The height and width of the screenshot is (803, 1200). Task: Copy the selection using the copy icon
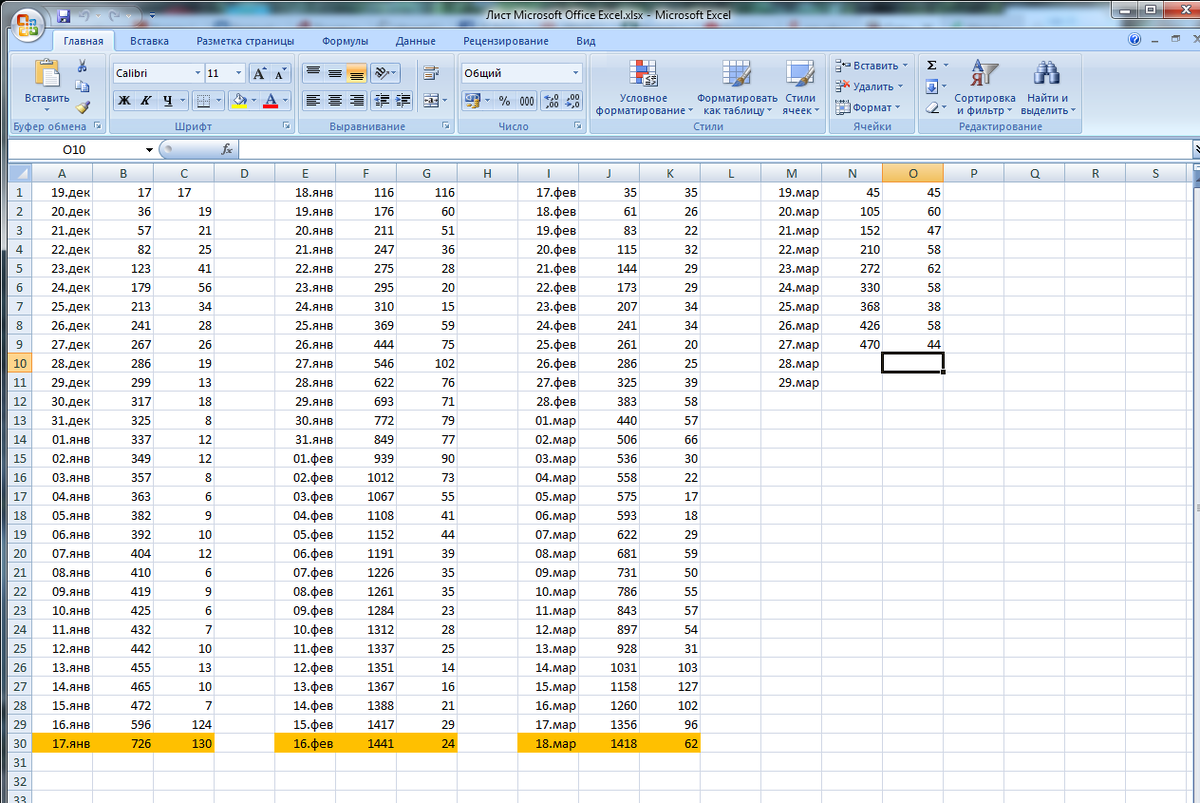pyautogui.click(x=82, y=87)
